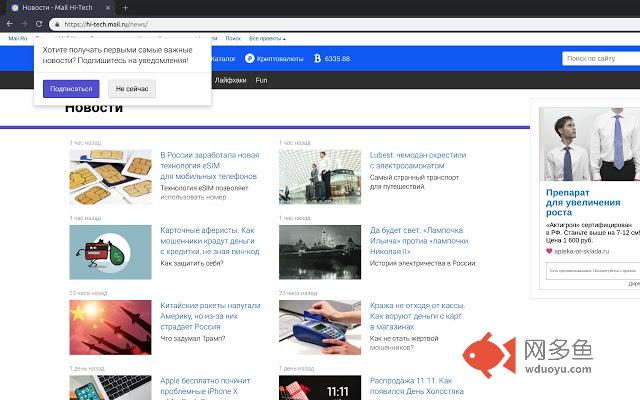Select the Новости - Mail Hi-Tech tab

point(61,7)
